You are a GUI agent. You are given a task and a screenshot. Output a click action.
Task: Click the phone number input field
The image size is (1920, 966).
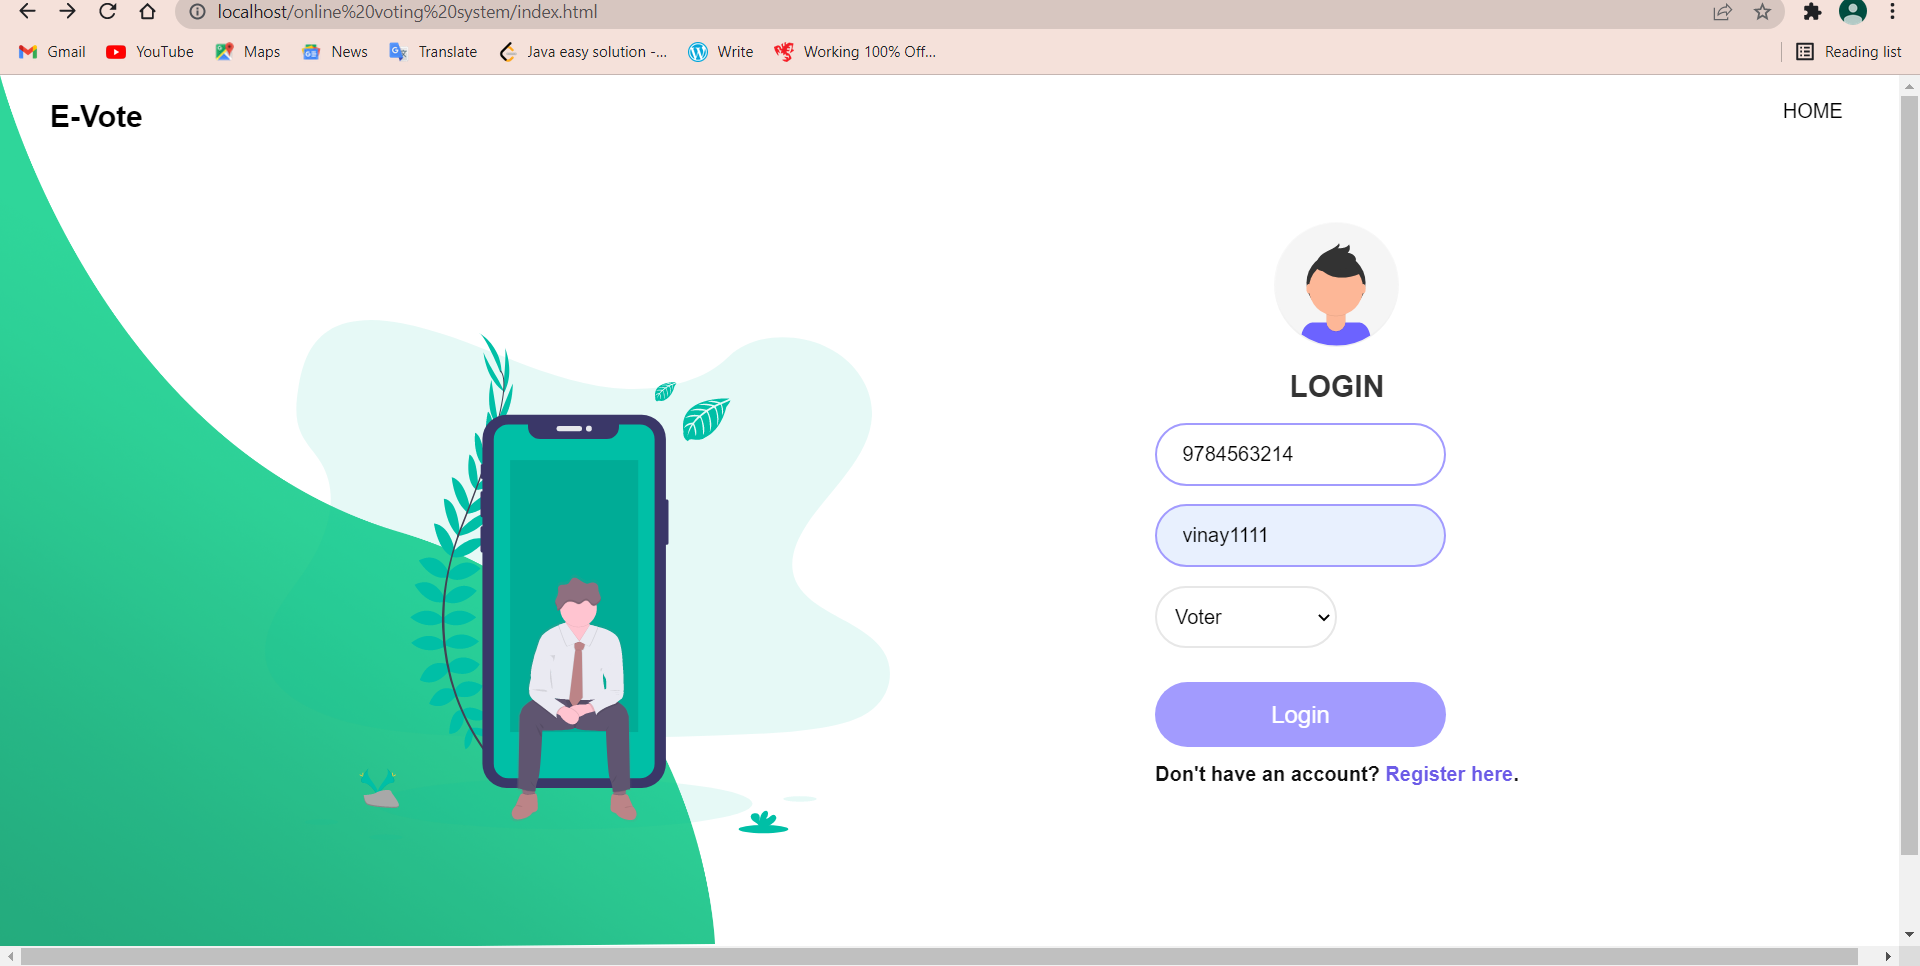[x=1299, y=454]
